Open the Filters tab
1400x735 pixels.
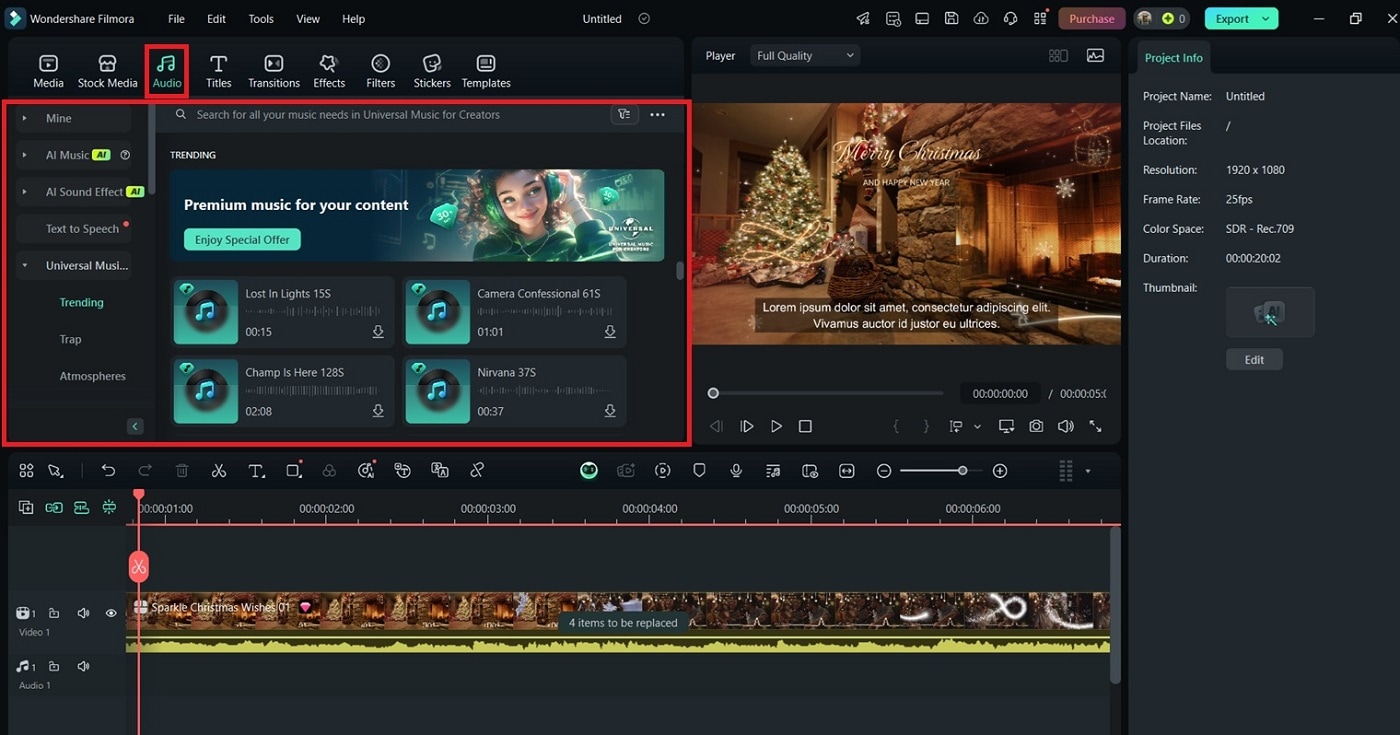pos(381,71)
